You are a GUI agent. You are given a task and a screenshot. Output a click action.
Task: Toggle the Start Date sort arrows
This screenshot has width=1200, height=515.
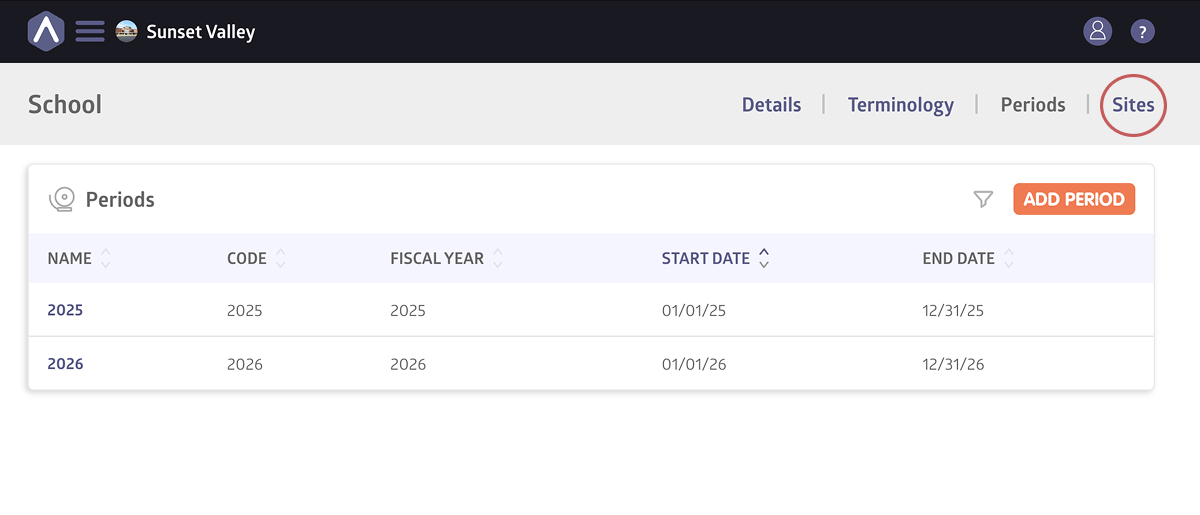point(764,259)
